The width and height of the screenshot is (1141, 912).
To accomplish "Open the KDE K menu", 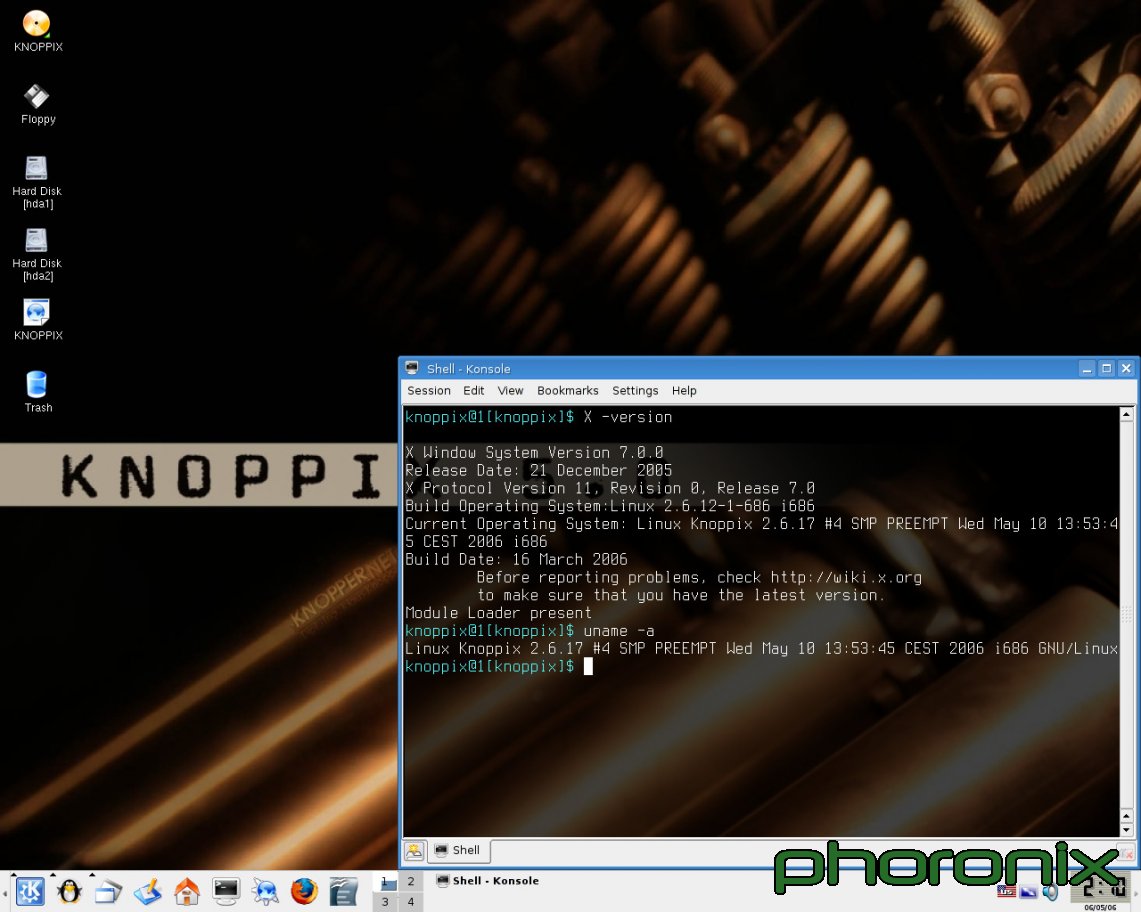I will click(29, 890).
